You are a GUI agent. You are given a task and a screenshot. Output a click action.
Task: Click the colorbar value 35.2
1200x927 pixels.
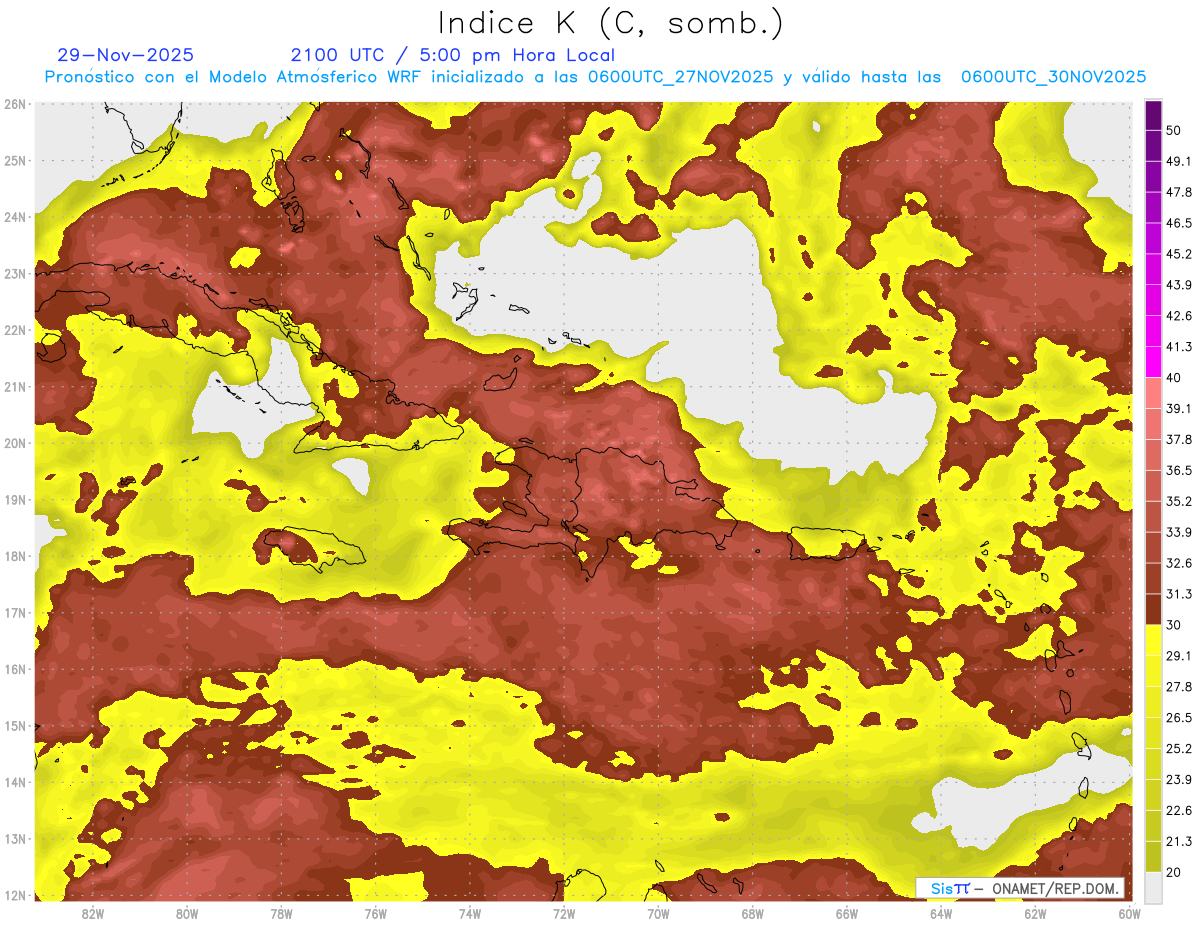pyautogui.click(x=1179, y=502)
